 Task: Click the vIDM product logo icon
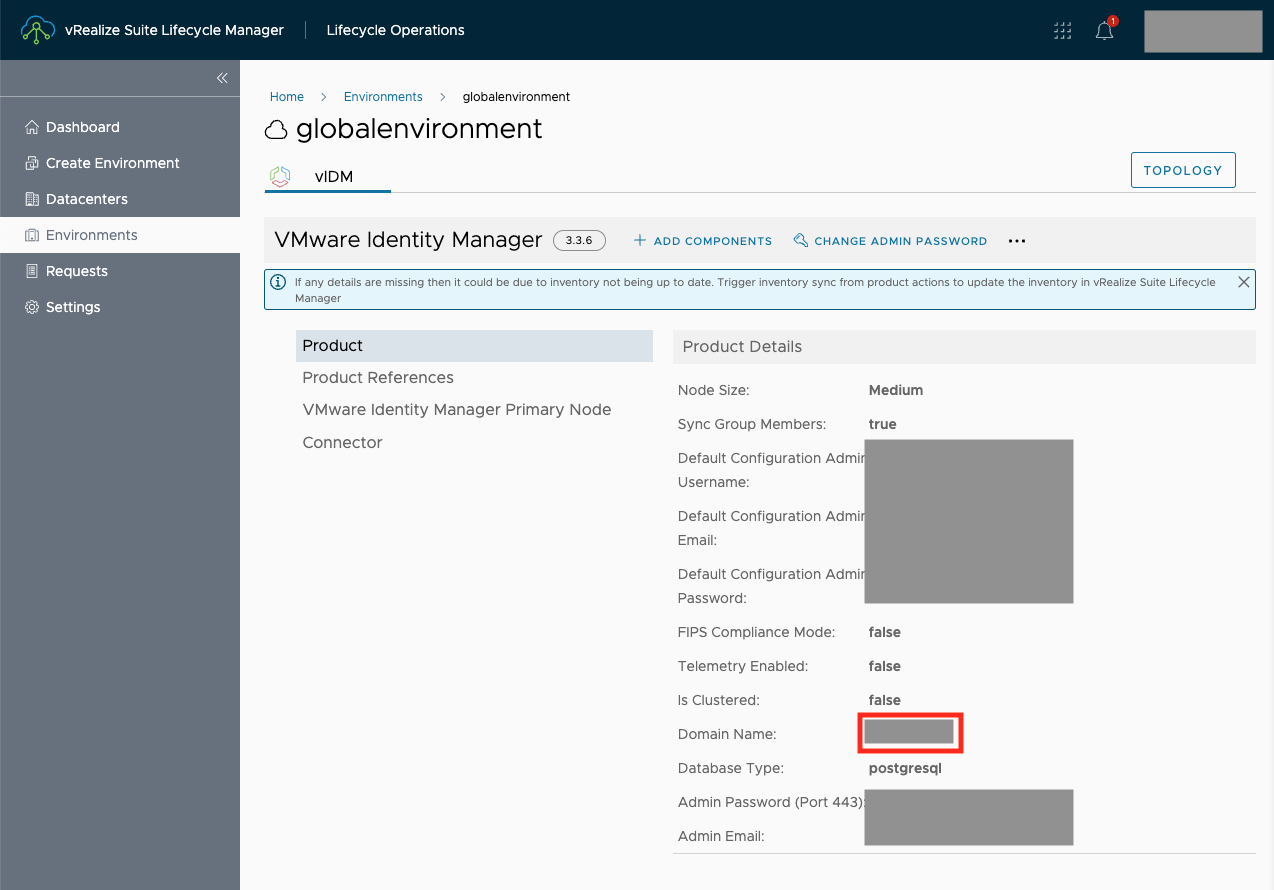pos(280,176)
